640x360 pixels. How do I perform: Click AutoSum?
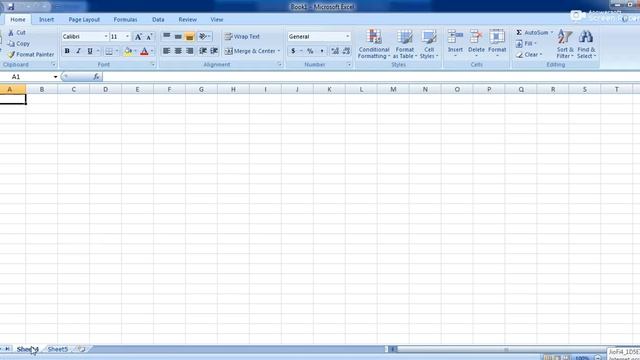(532, 33)
